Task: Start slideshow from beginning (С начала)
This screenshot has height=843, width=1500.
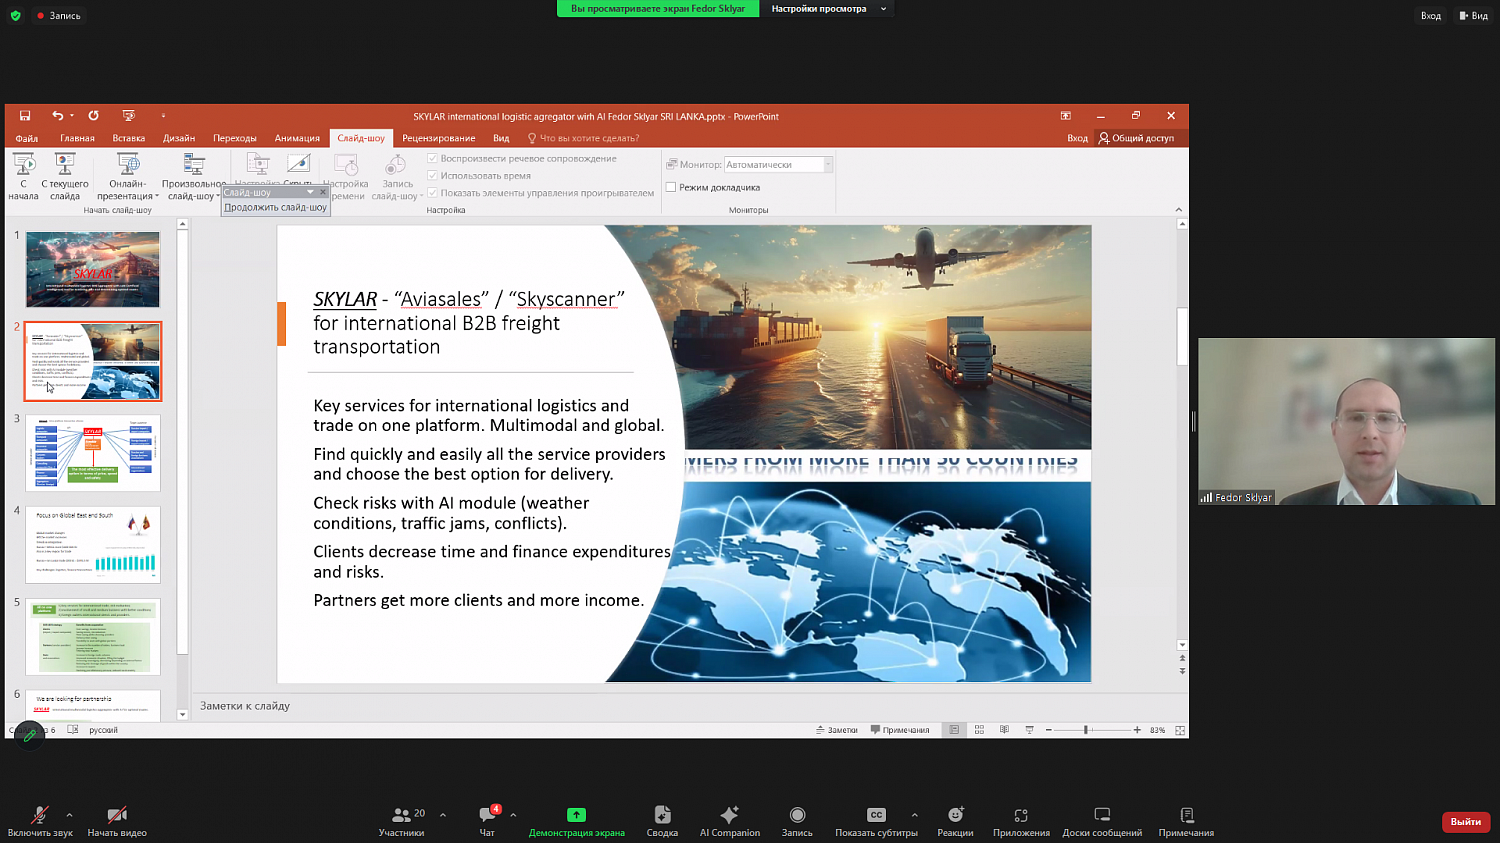Action: pyautogui.click(x=23, y=177)
